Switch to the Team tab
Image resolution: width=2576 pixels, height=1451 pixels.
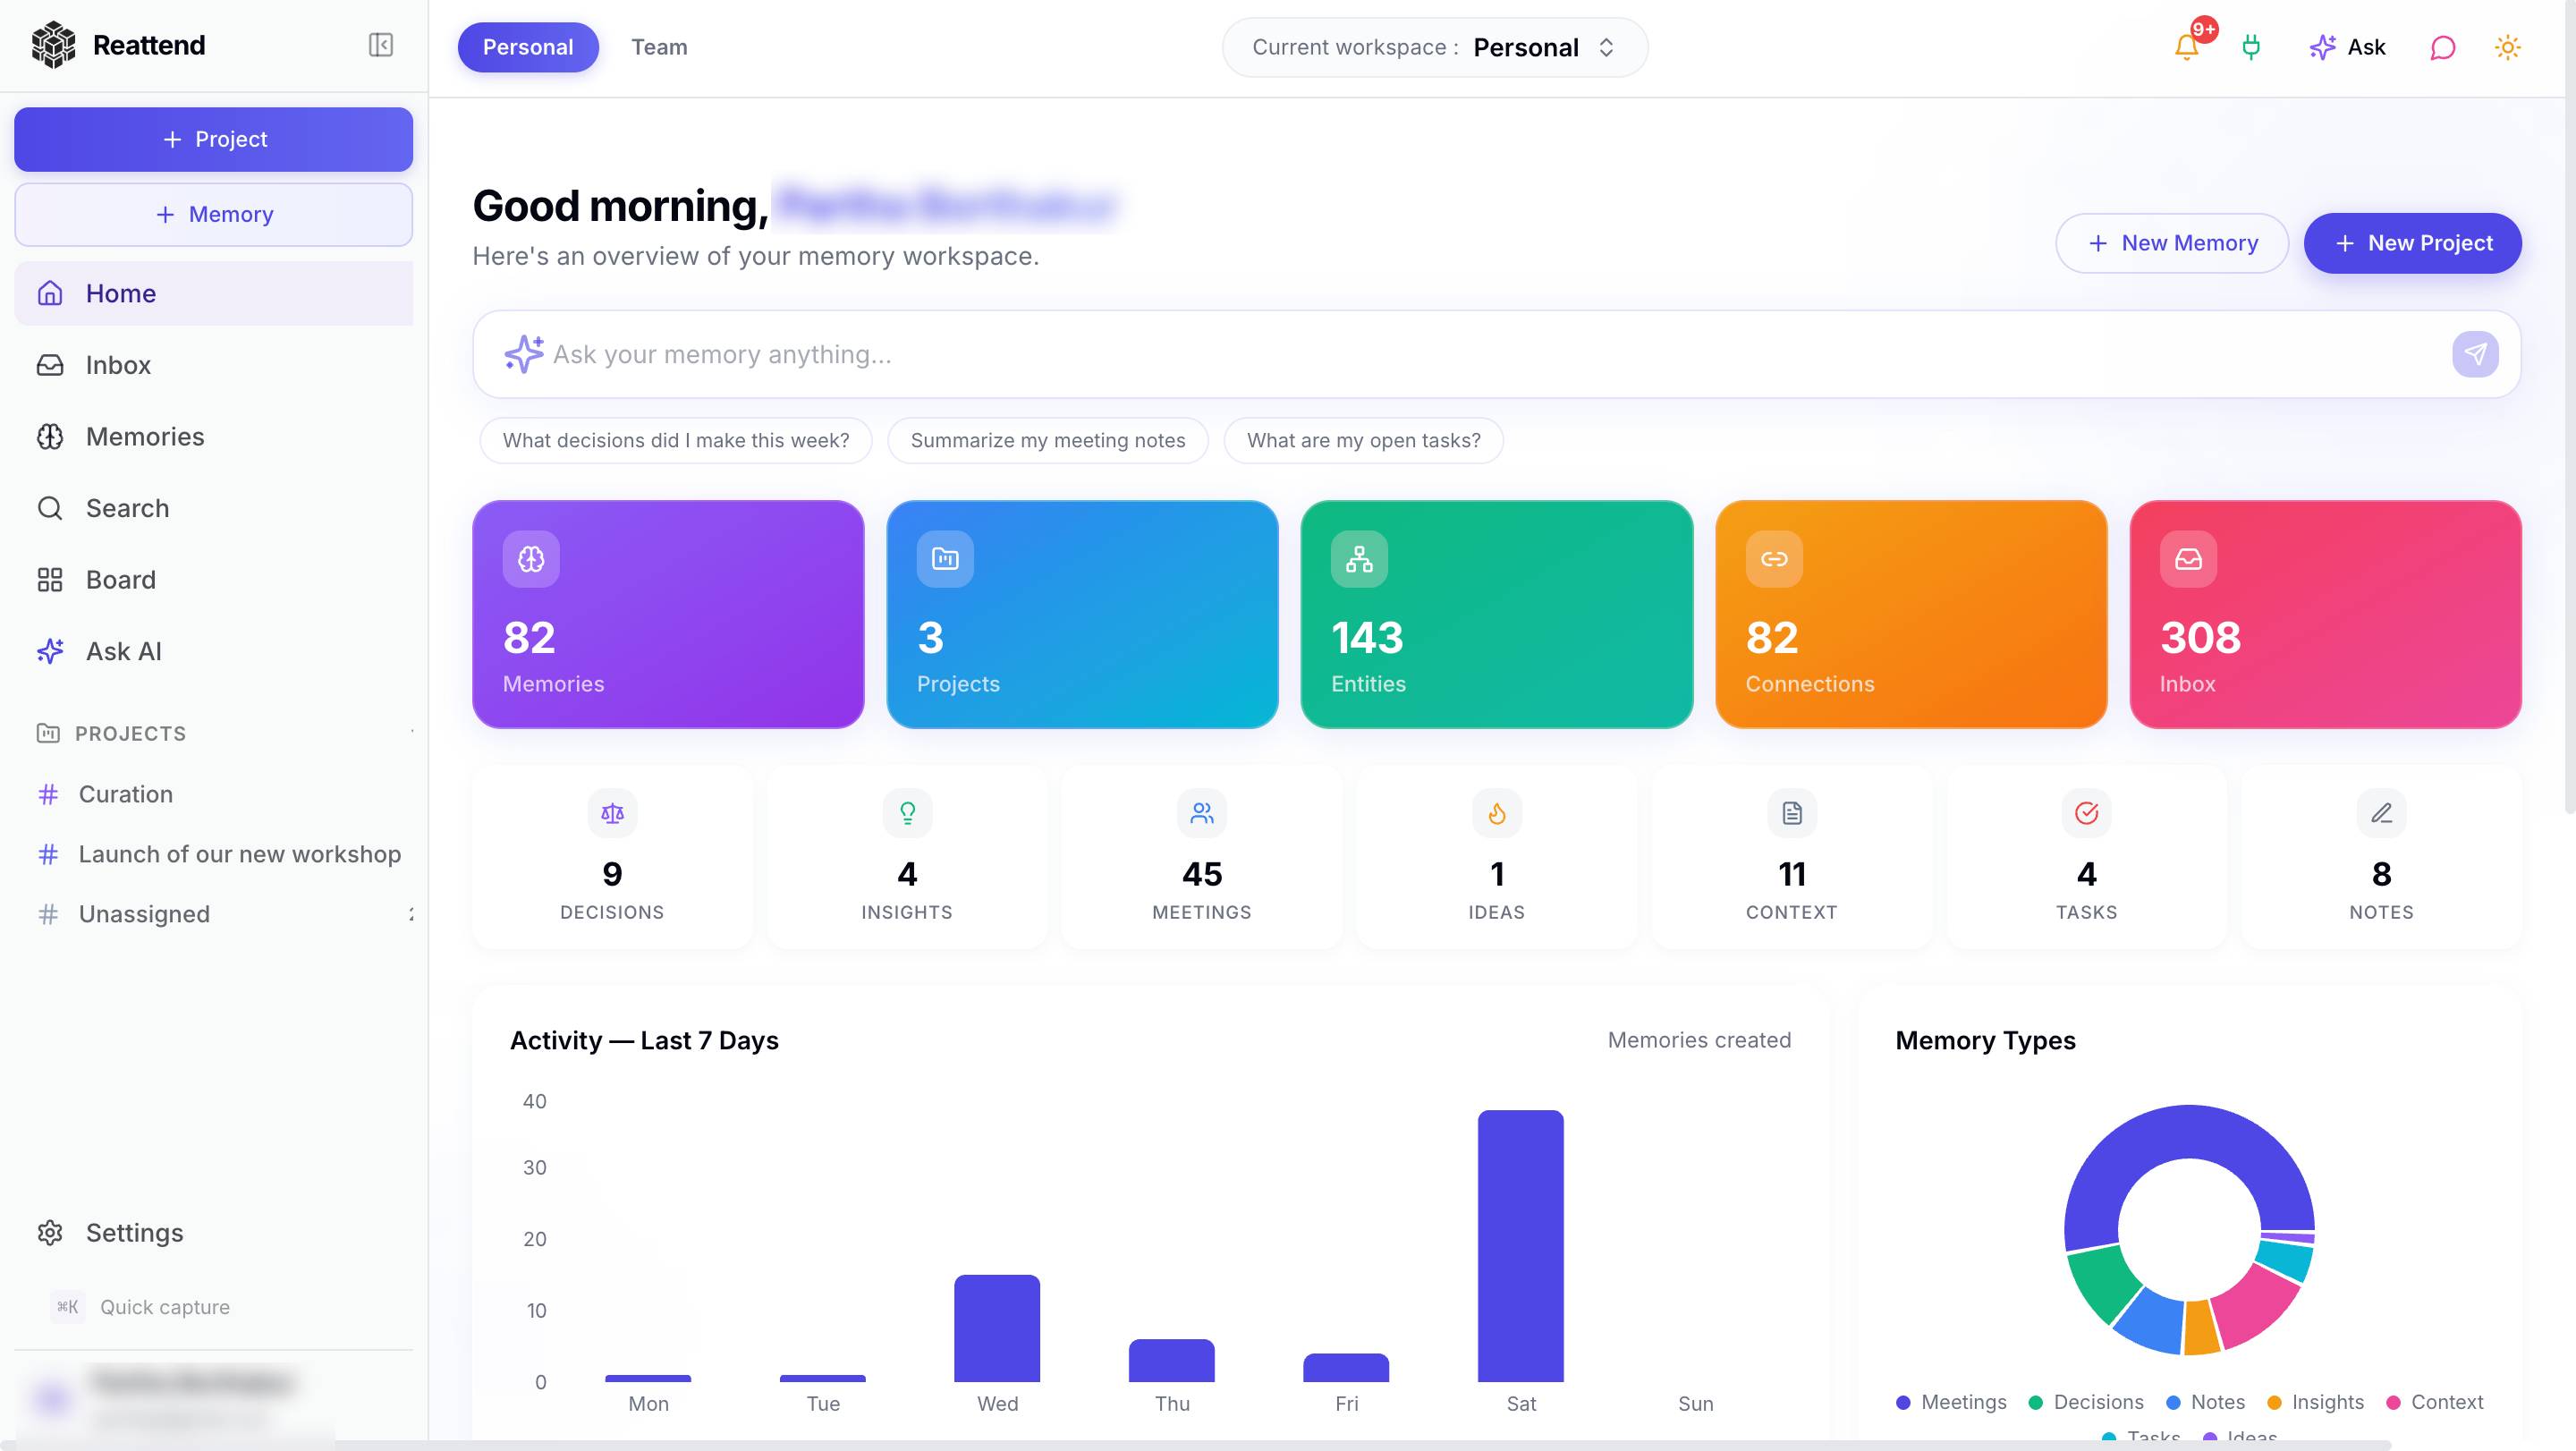[659, 47]
